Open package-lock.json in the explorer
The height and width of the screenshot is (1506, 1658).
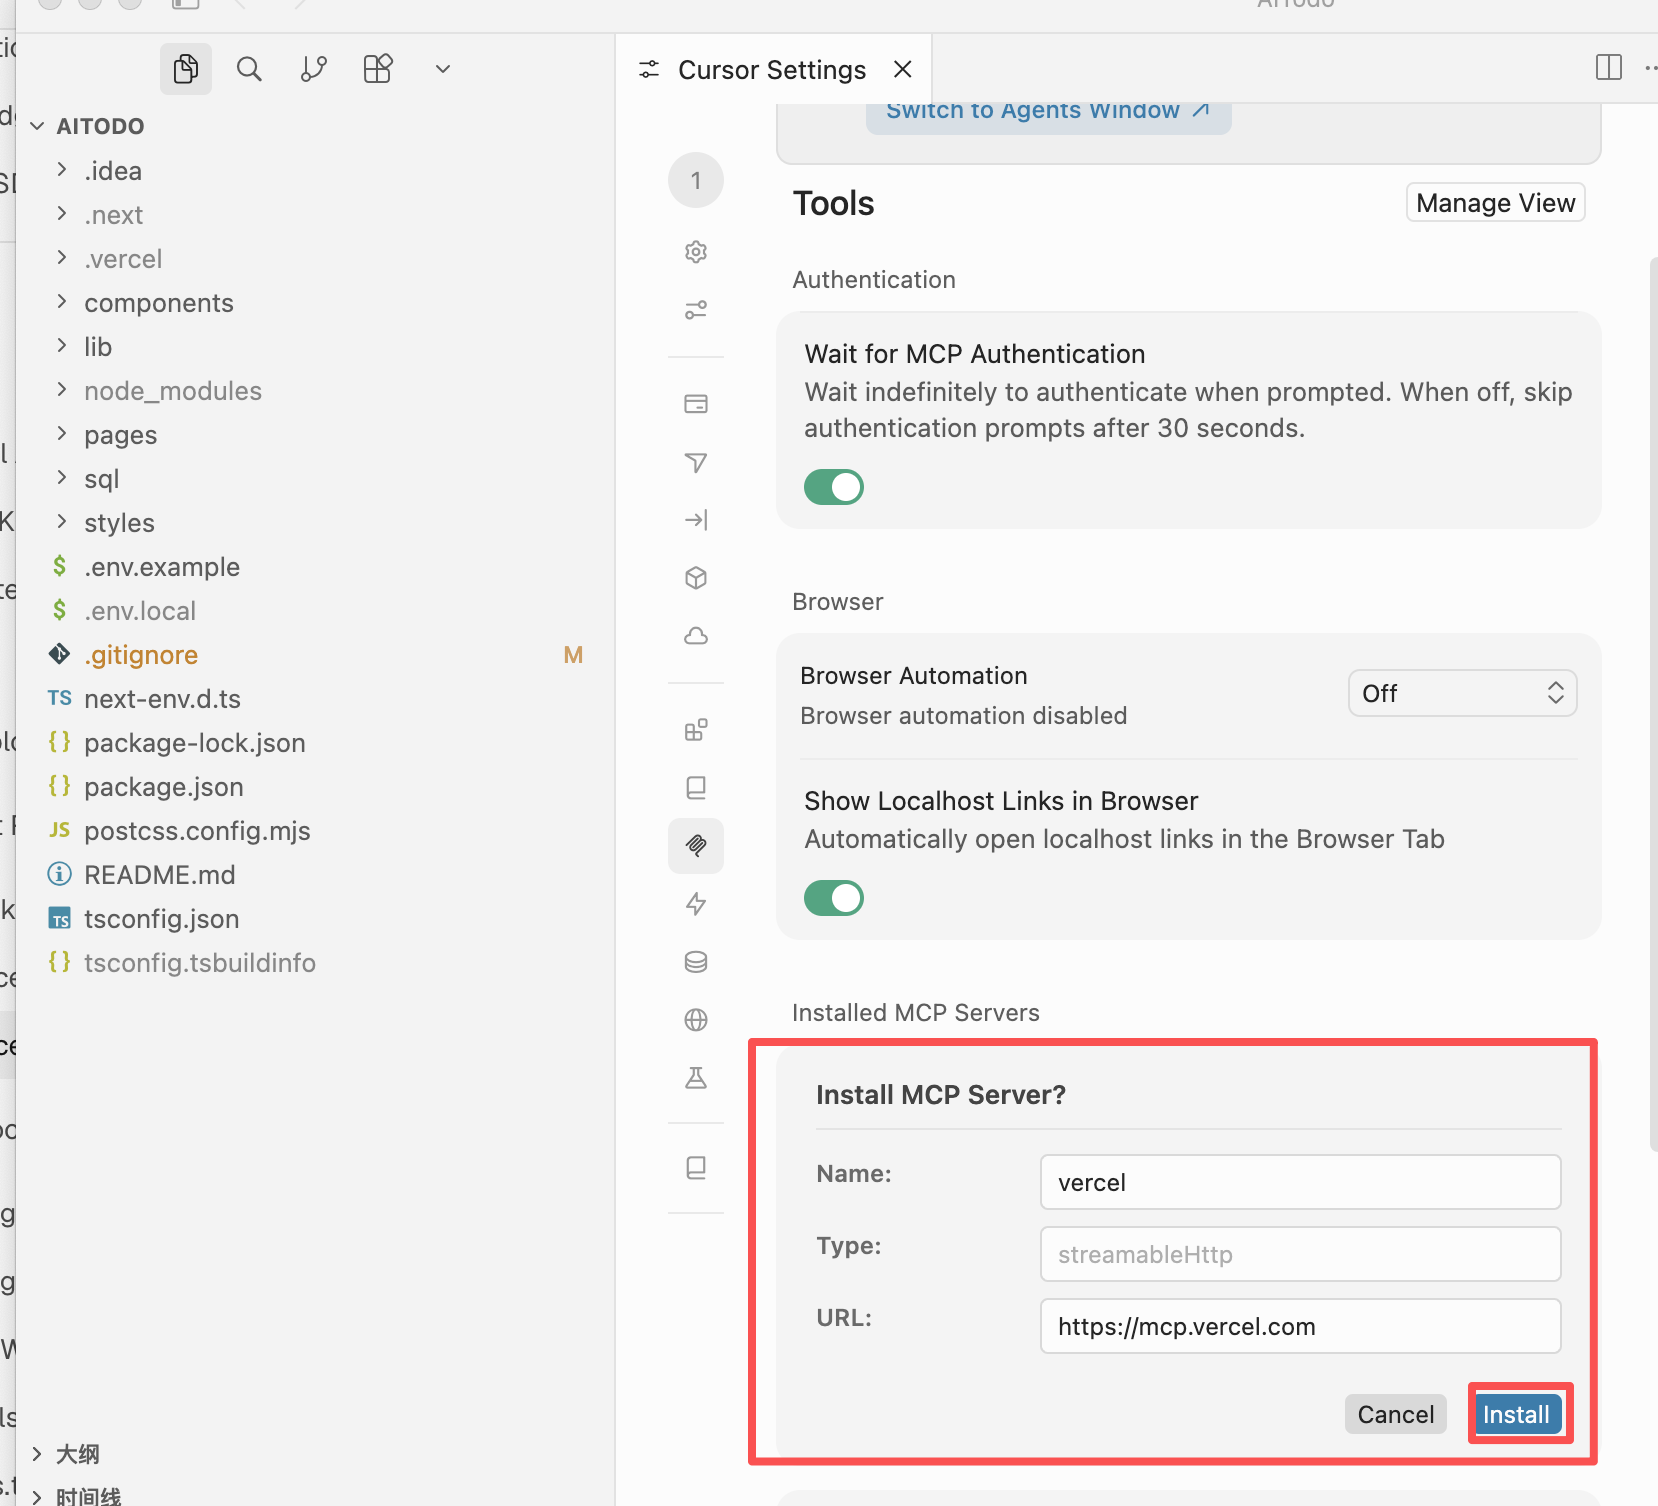195,743
